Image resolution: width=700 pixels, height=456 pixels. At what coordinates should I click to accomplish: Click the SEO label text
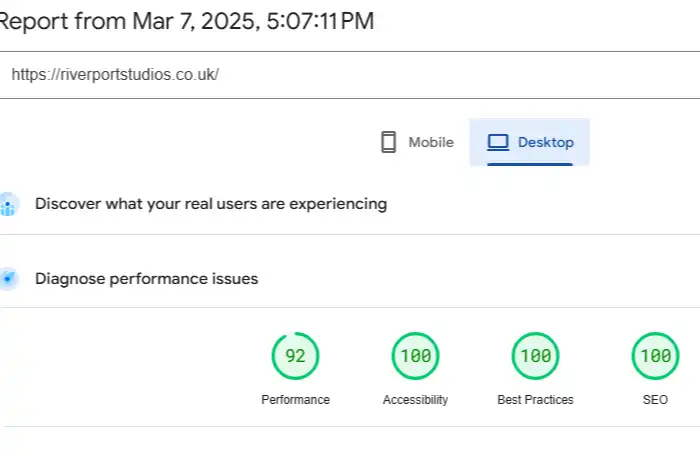point(655,400)
